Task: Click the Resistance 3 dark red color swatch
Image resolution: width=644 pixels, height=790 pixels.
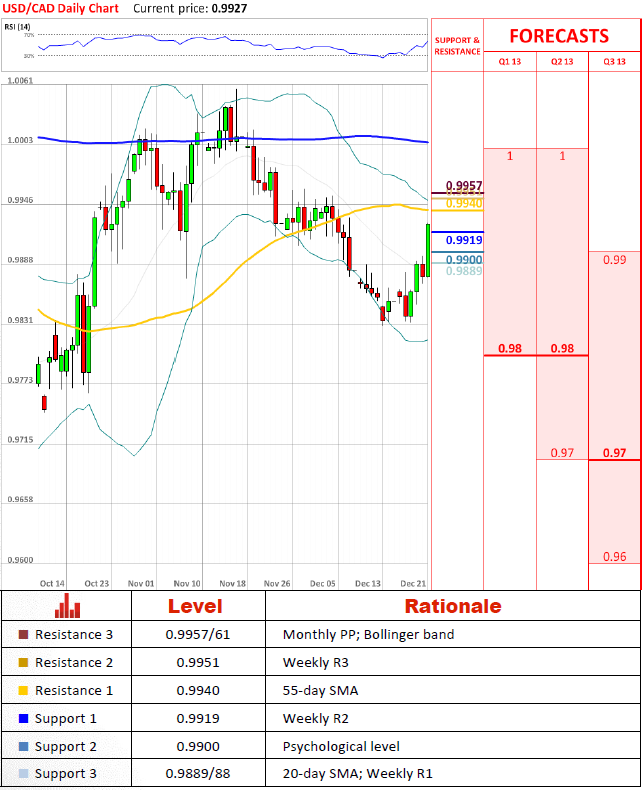Action: pos(23,634)
